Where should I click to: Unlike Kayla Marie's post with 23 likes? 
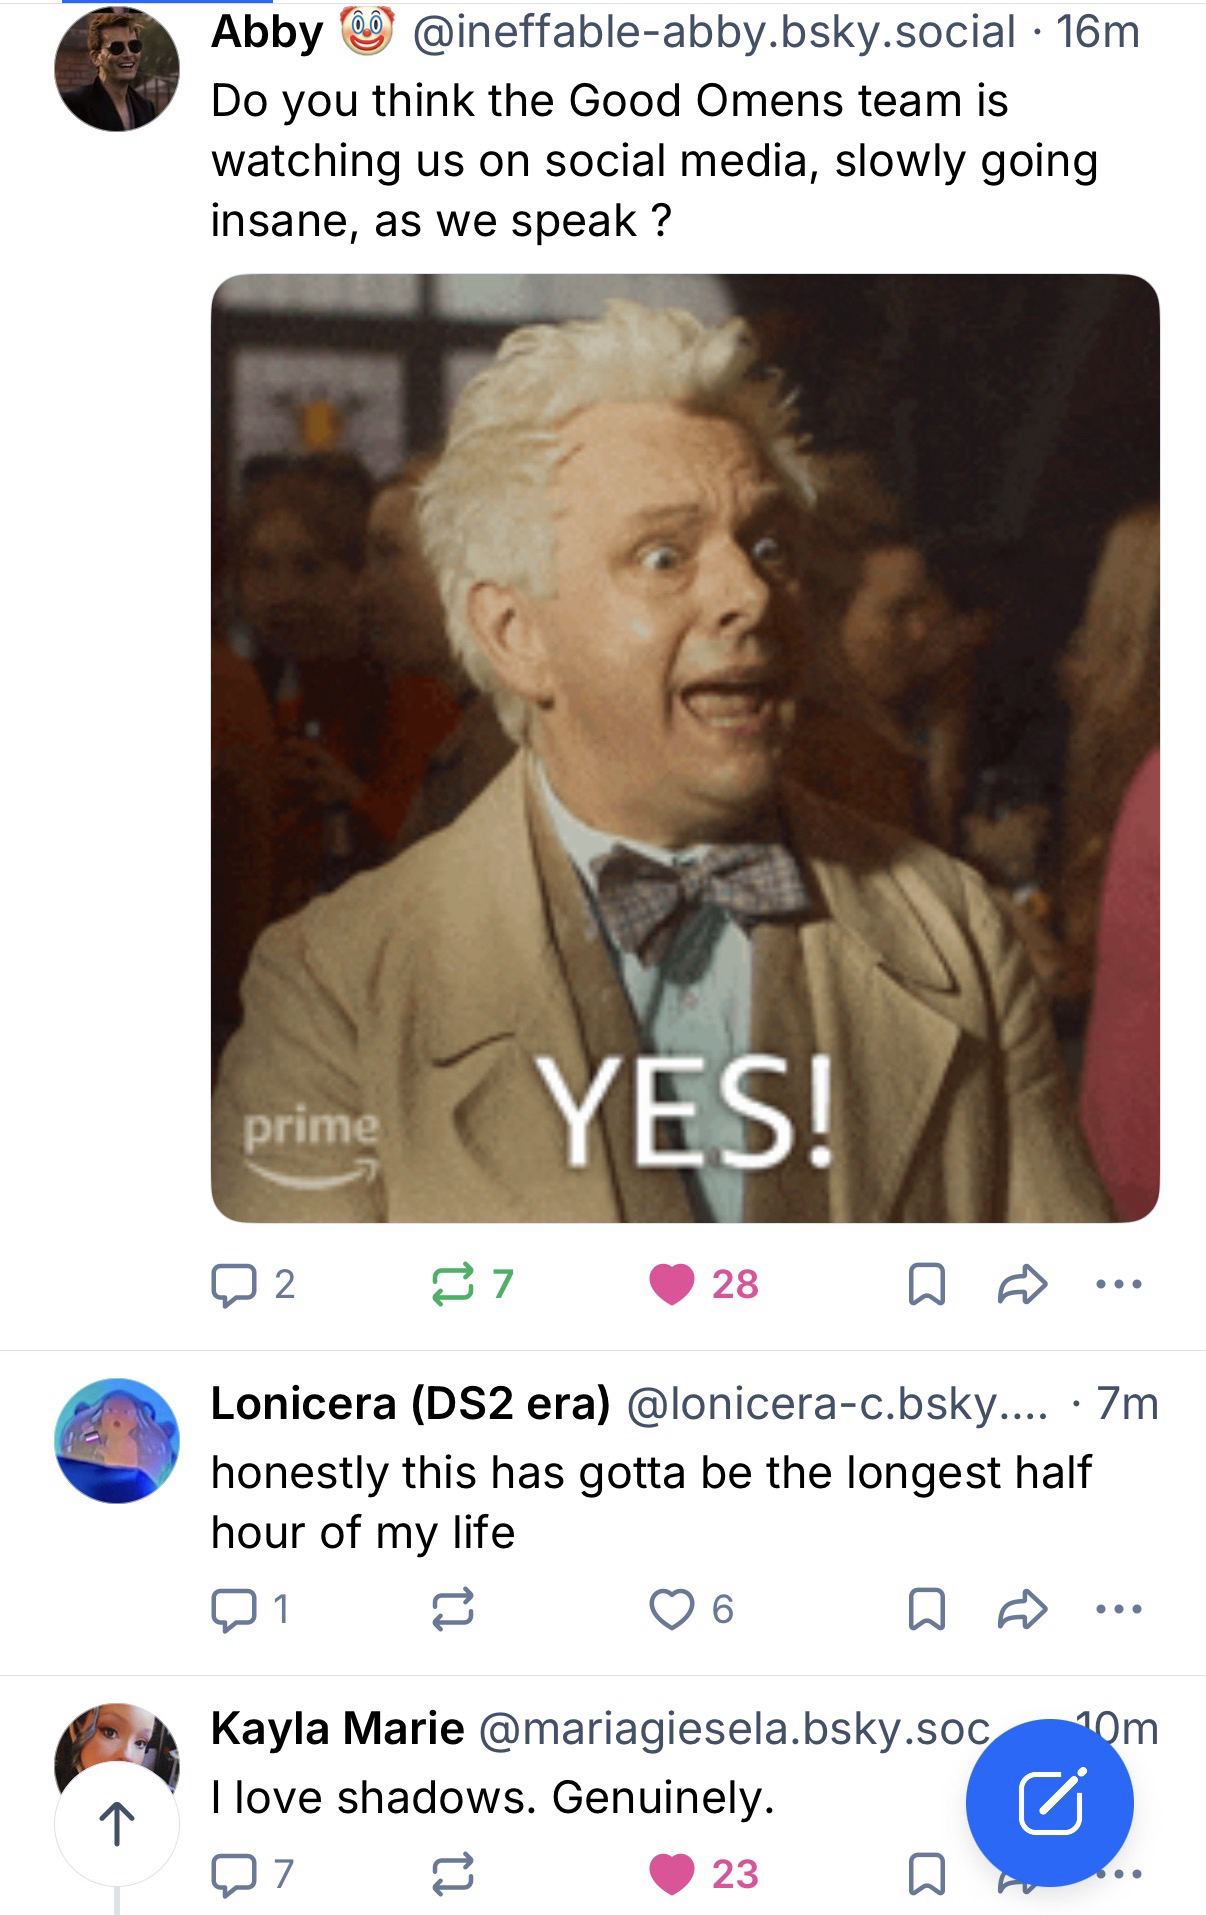point(704,1874)
